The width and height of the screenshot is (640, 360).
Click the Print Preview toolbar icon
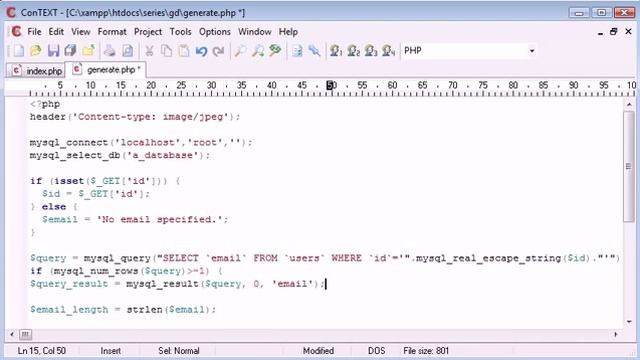tap(127, 51)
